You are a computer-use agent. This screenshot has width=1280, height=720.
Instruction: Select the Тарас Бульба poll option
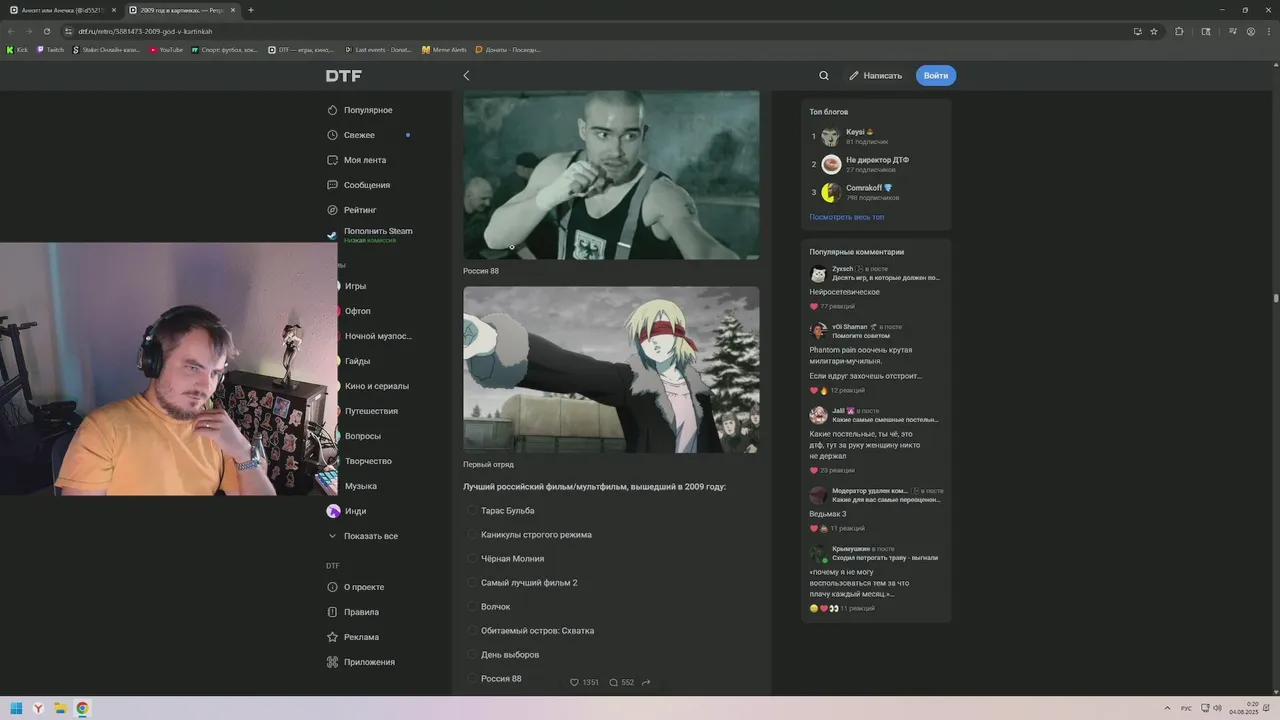500,511
